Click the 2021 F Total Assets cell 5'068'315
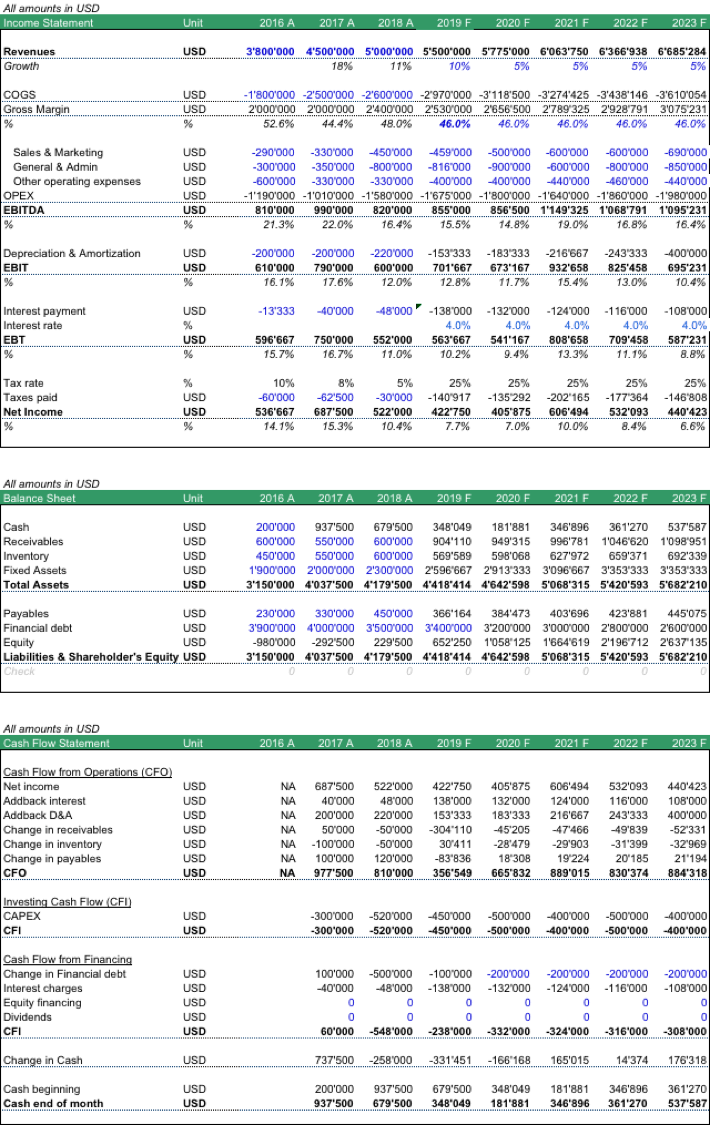The height and width of the screenshot is (1125, 710). coord(565,585)
